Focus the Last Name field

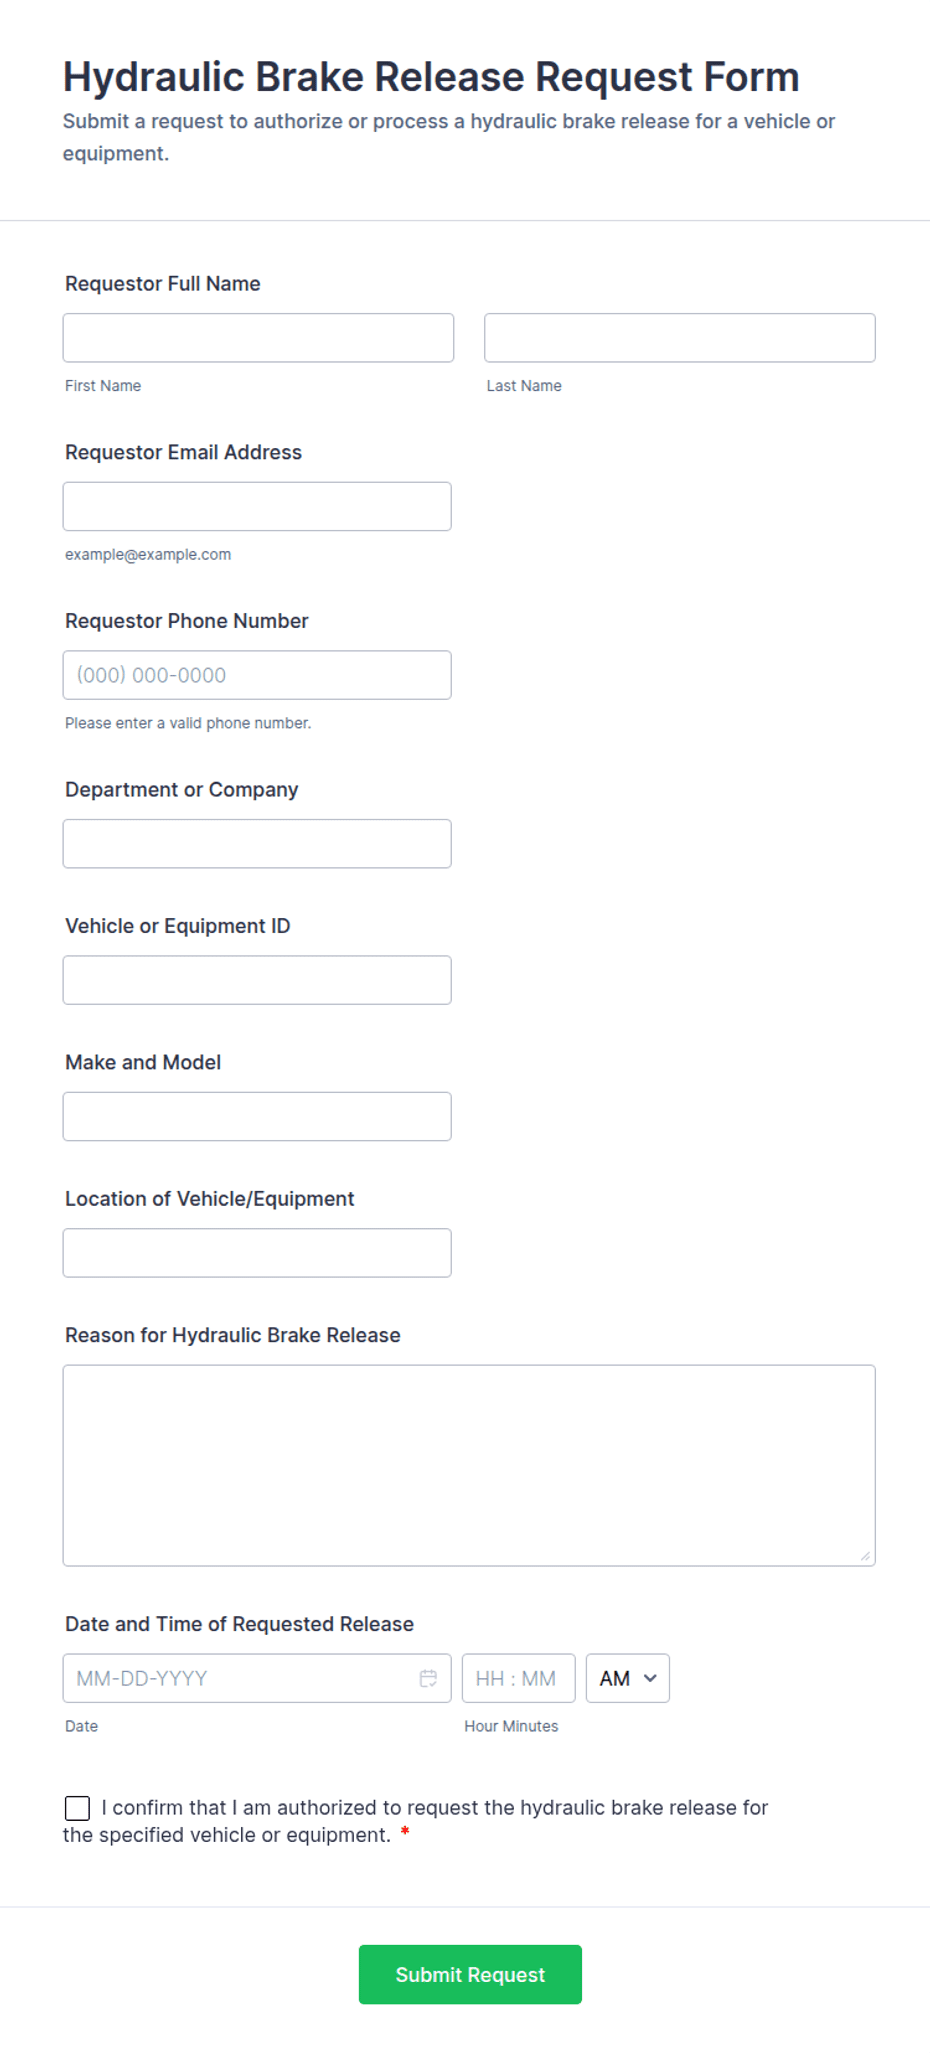[x=680, y=338]
